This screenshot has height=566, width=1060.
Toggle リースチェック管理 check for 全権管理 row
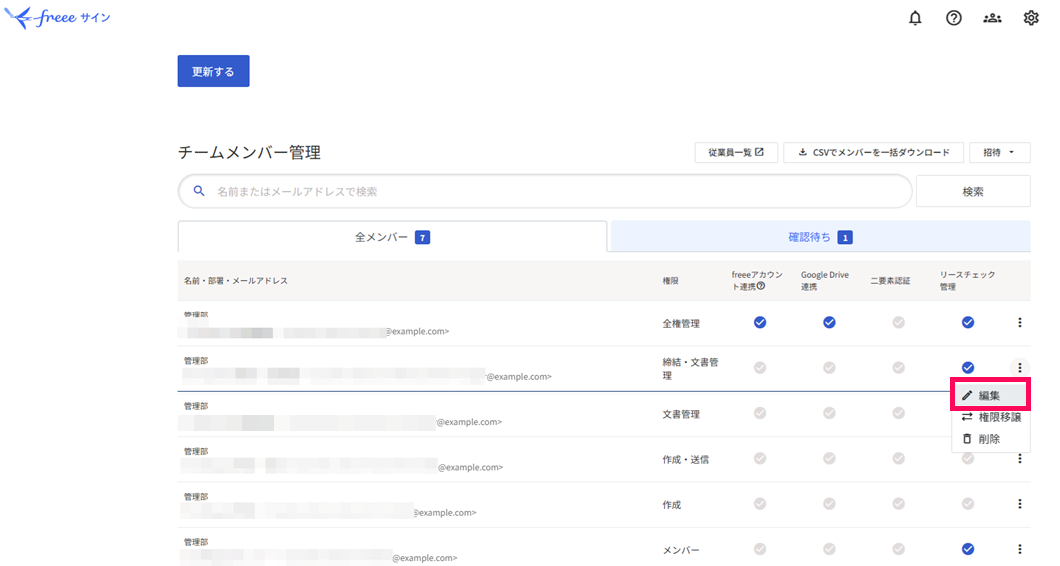968,323
